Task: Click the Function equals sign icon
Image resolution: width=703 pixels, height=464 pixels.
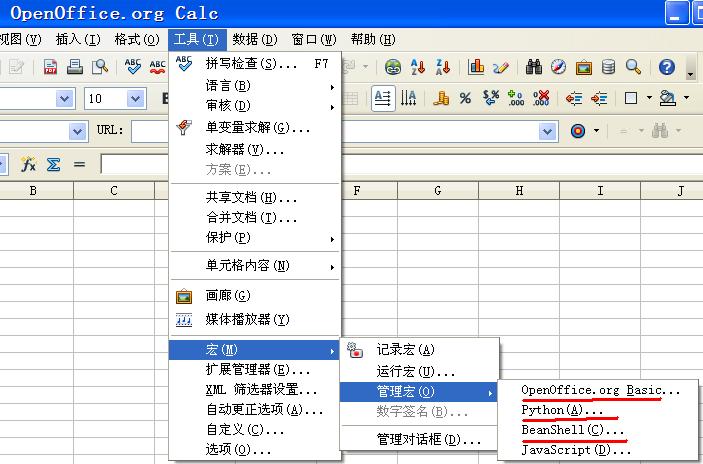Action: (79, 165)
